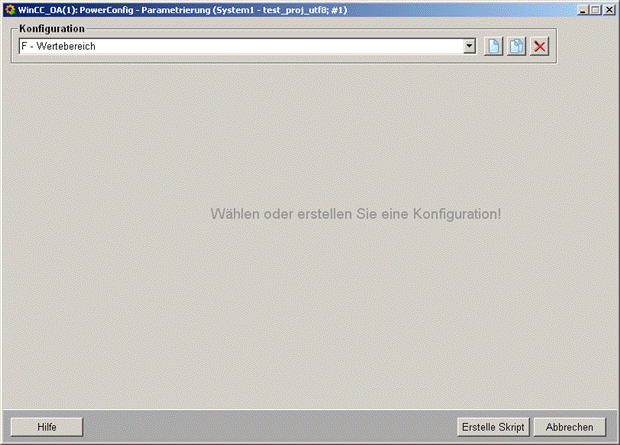This screenshot has width=620, height=445.
Task: Close the PowerConfig window
Action: 609,10
